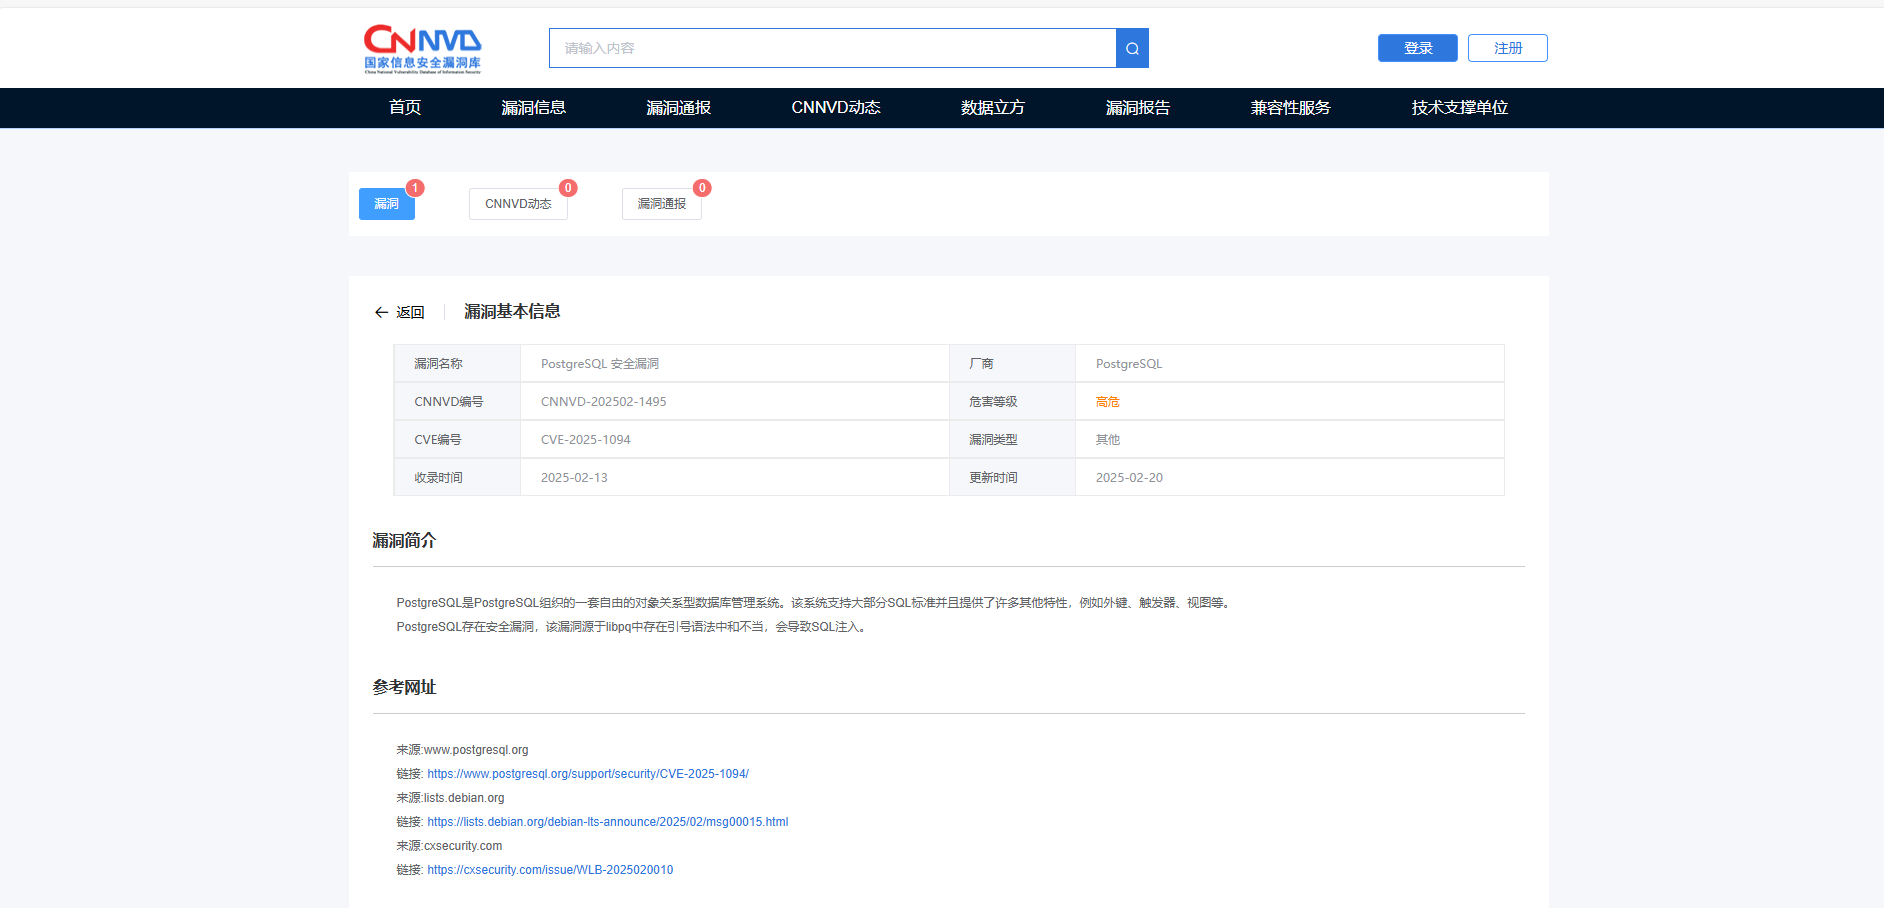Open 漏洞通报 in the dark navigation bar
This screenshot has height=908, width=1884.
pos(678,107)
